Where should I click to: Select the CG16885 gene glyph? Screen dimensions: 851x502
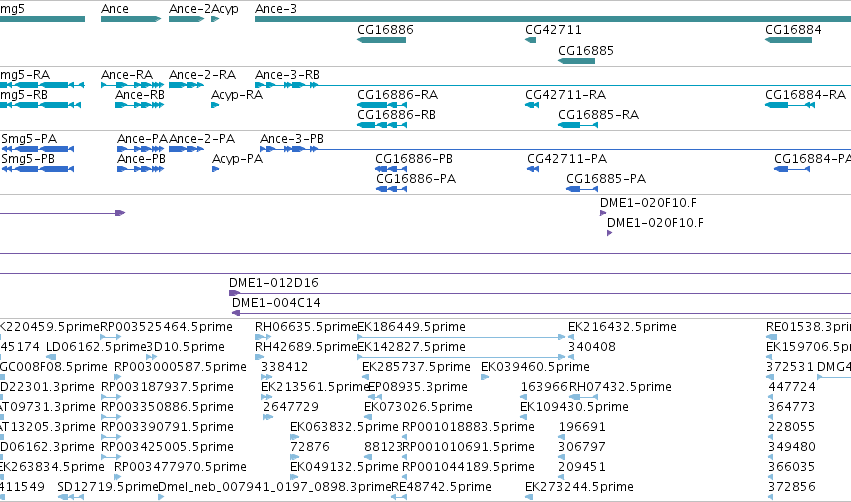576,61
